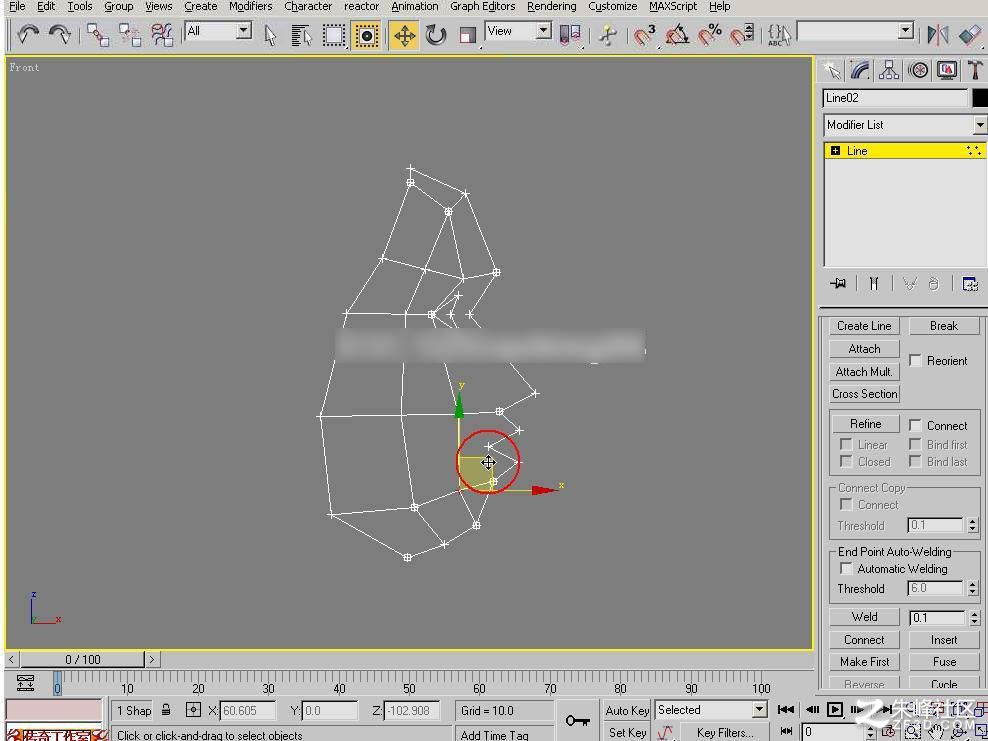Open the Rendering menu
The image size is (988, 741).
tap(551, 6)
